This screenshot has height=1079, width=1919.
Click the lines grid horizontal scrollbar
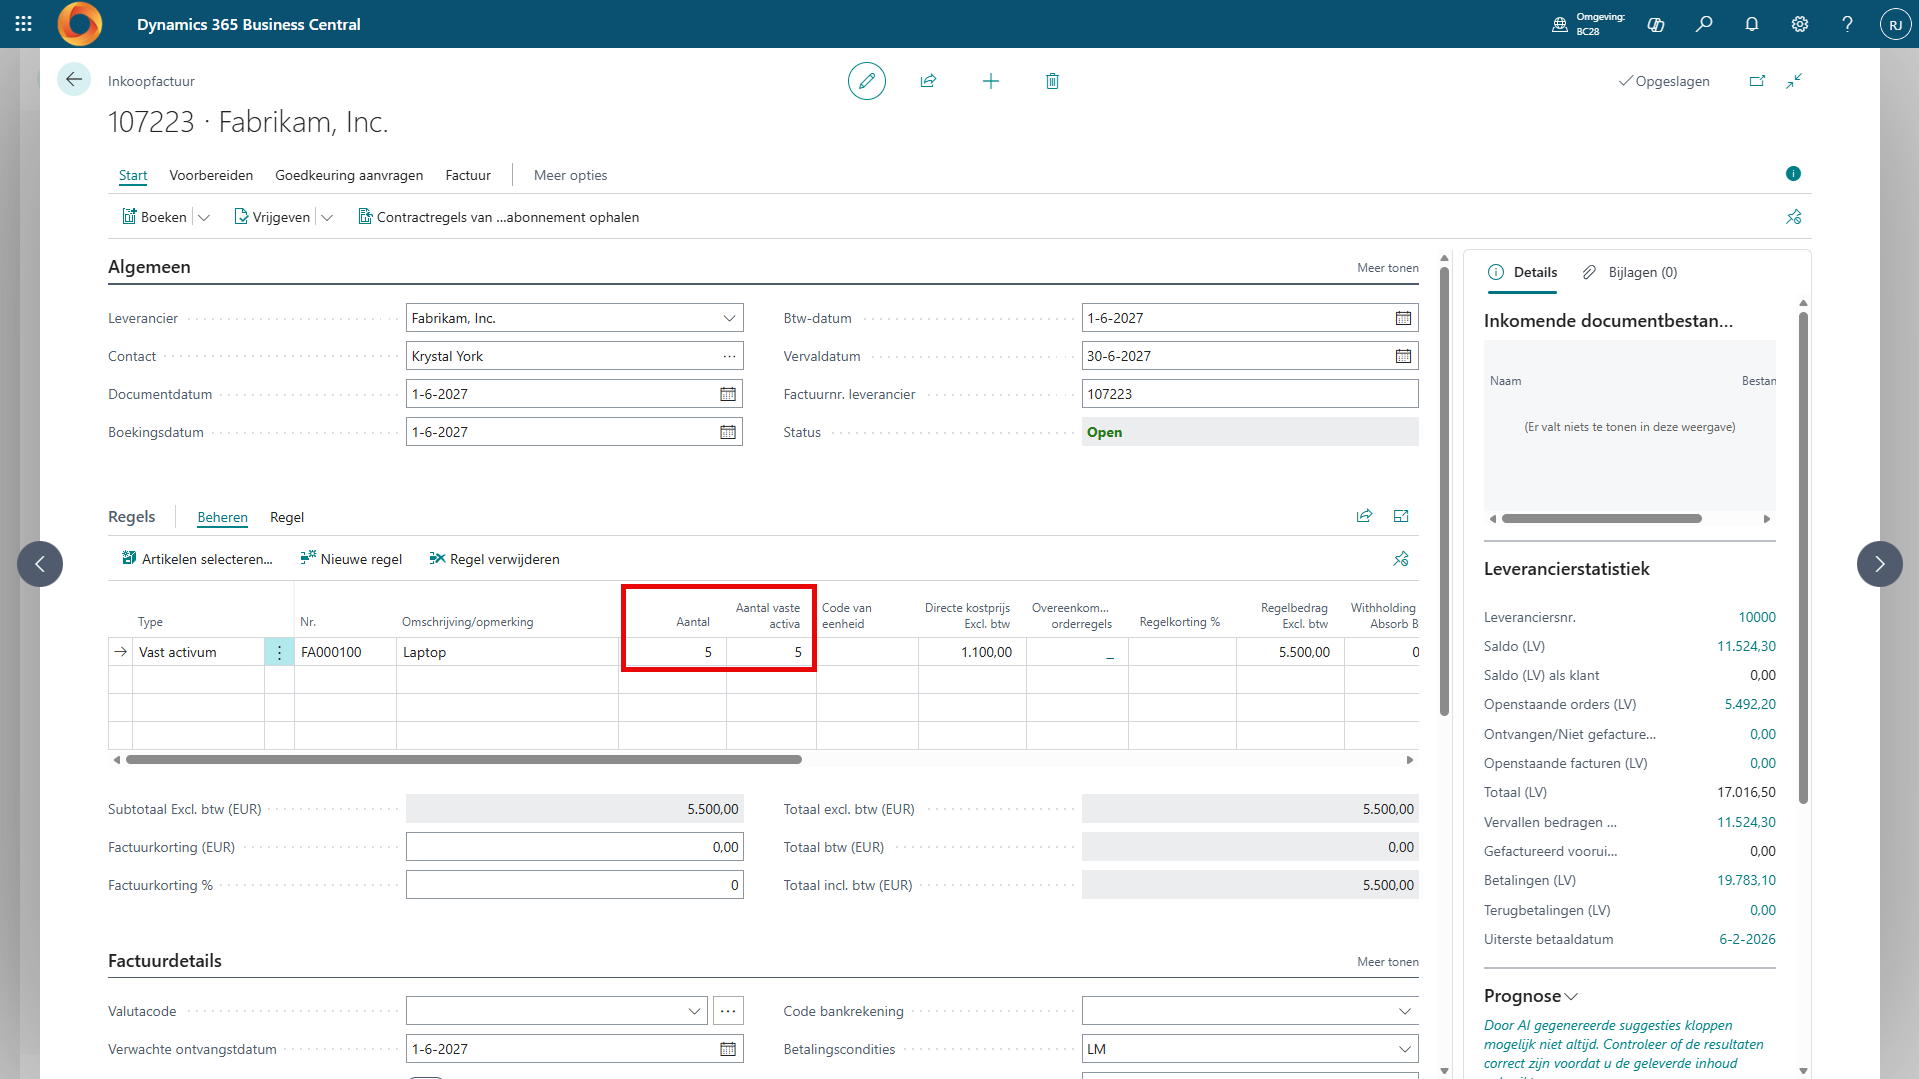point(463,760)
